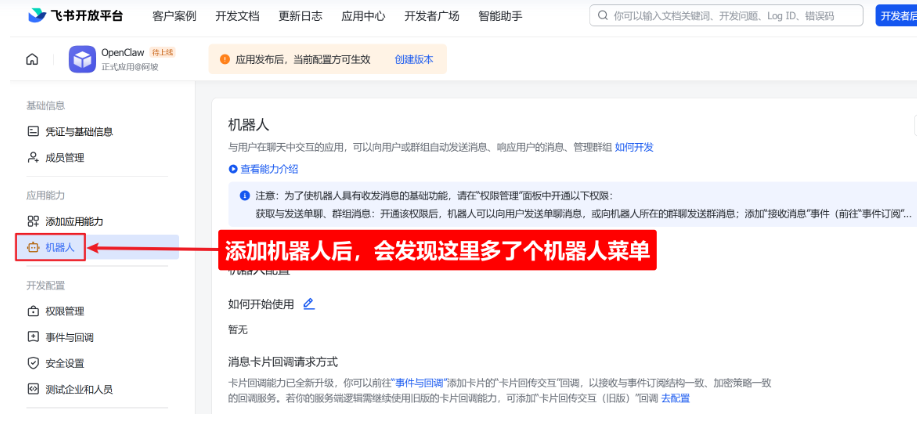The image size is (917, 425).
Task: Click the 创建版本 link
Action: point(414,60)
